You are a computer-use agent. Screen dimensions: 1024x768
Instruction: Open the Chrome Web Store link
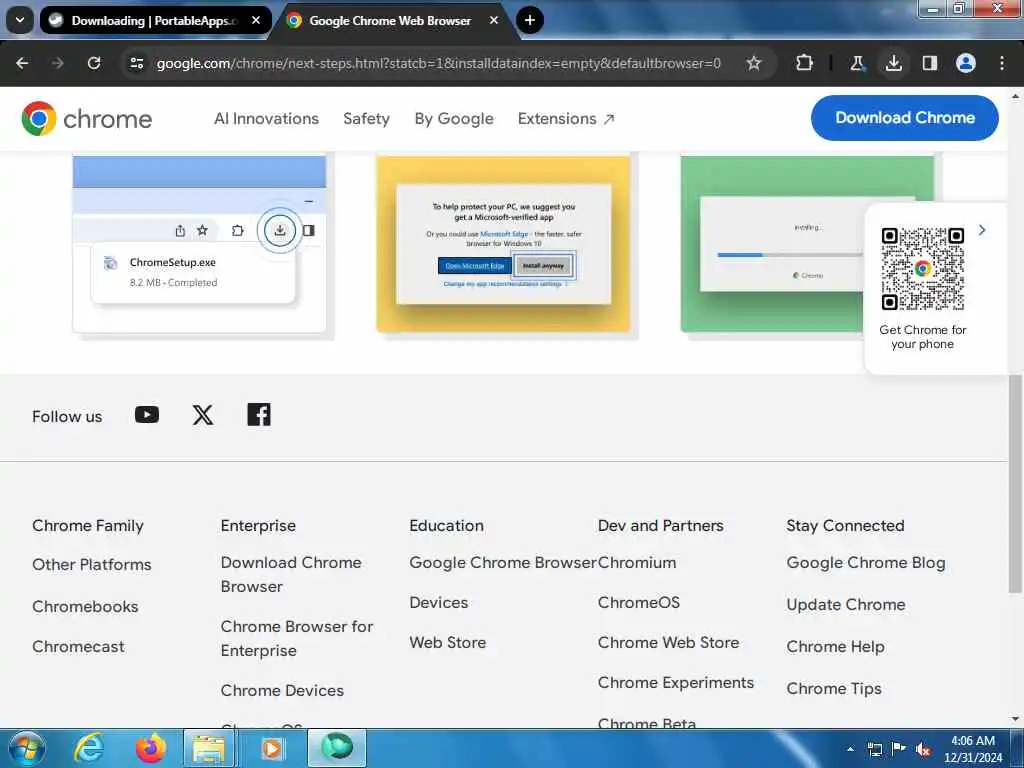pyautogui.click(x=668, y=643)
